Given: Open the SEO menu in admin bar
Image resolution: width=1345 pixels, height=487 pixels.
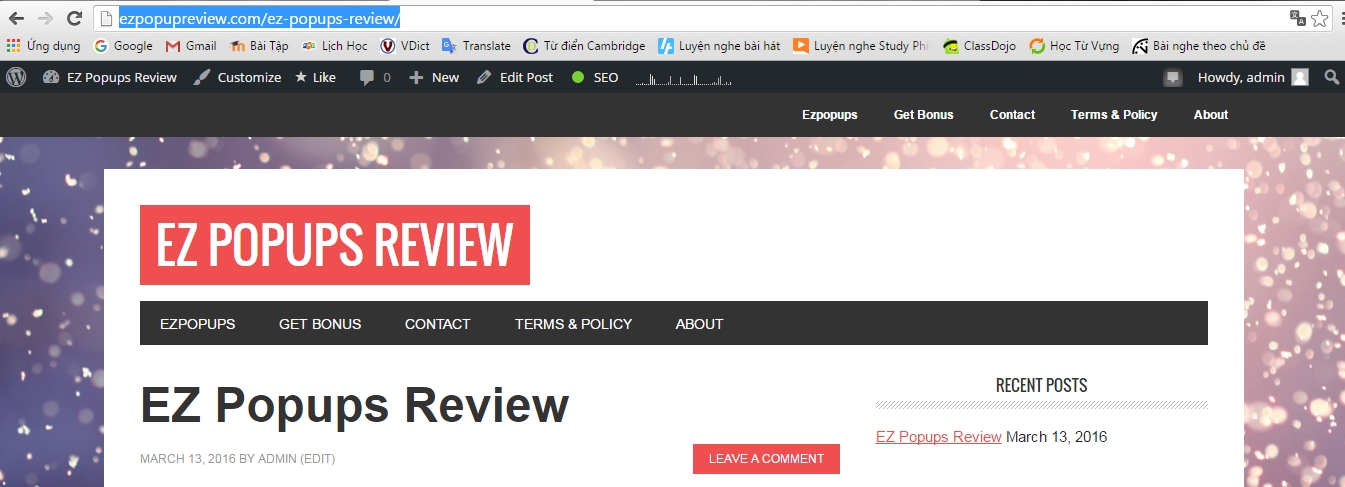Looking at the screenshot, I should (x=595, y=77).
